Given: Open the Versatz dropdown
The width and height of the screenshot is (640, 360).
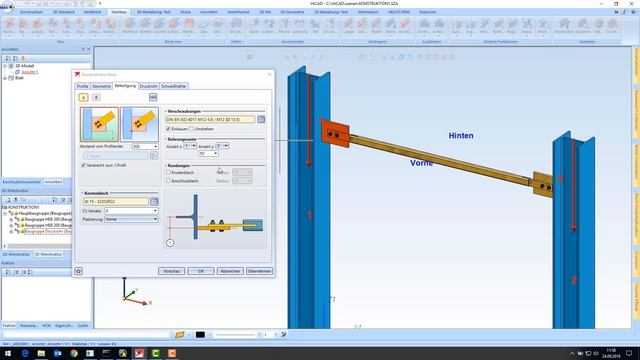Looking at the screenshot, I should (x=155, y=211).
